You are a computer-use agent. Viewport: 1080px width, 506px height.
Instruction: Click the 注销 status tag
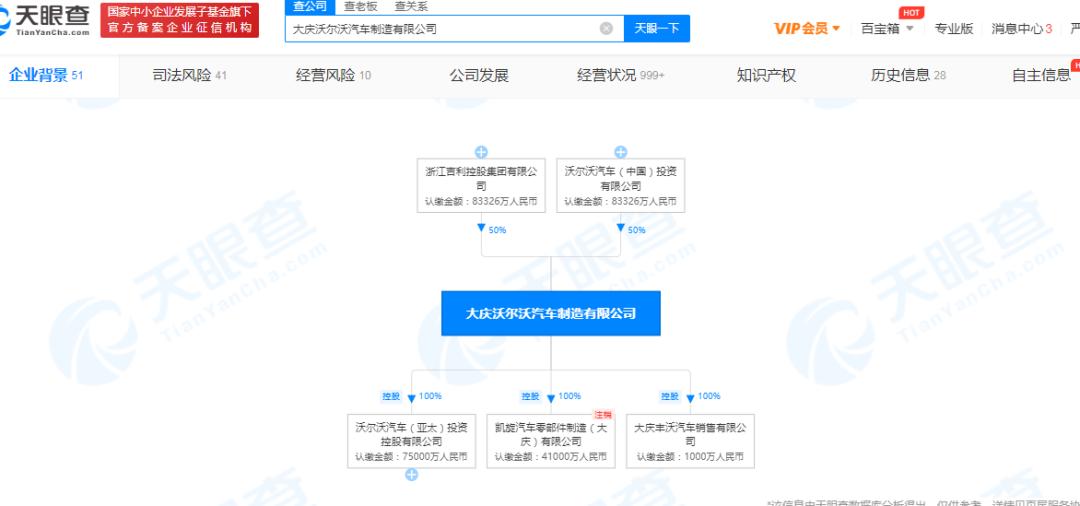click(x=603, y=415)
